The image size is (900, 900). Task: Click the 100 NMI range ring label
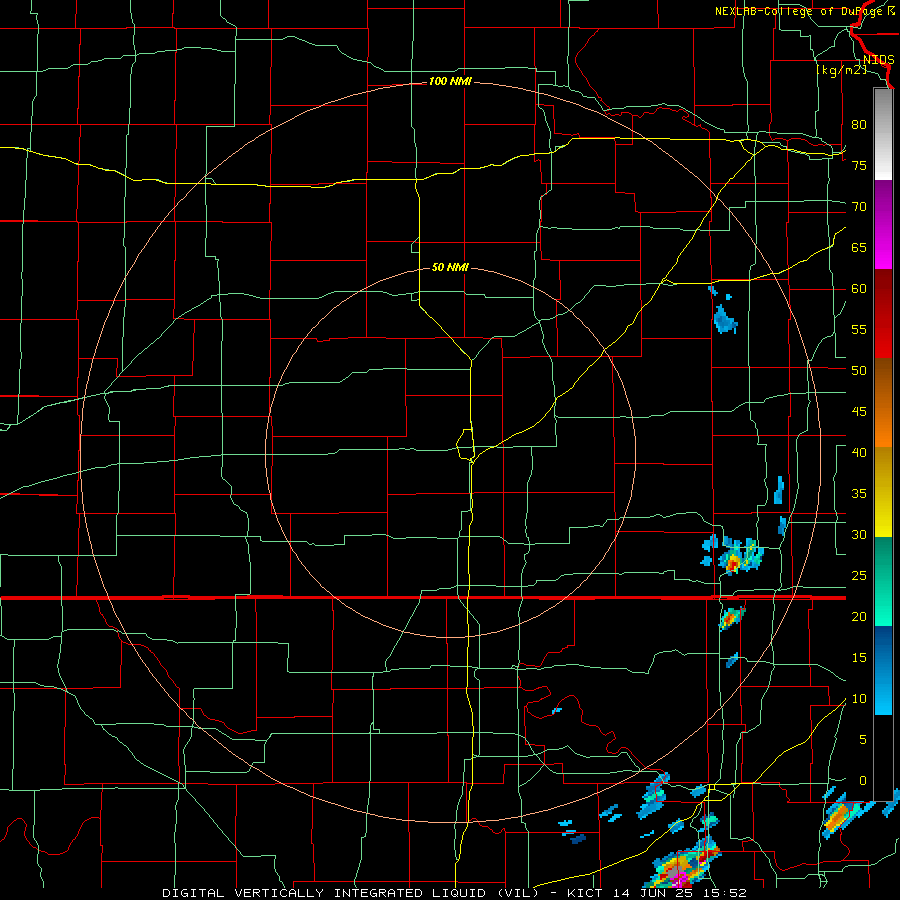[x=450, y=82]
